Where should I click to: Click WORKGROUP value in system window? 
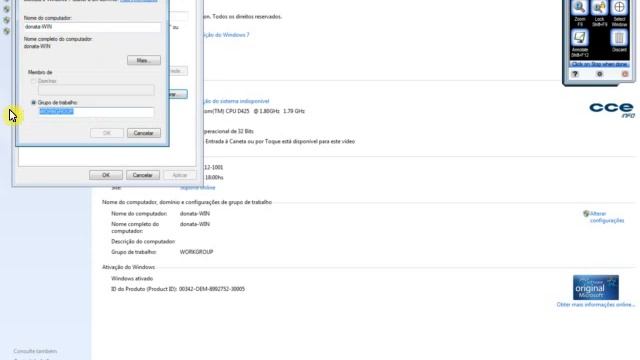coord(196,252)
